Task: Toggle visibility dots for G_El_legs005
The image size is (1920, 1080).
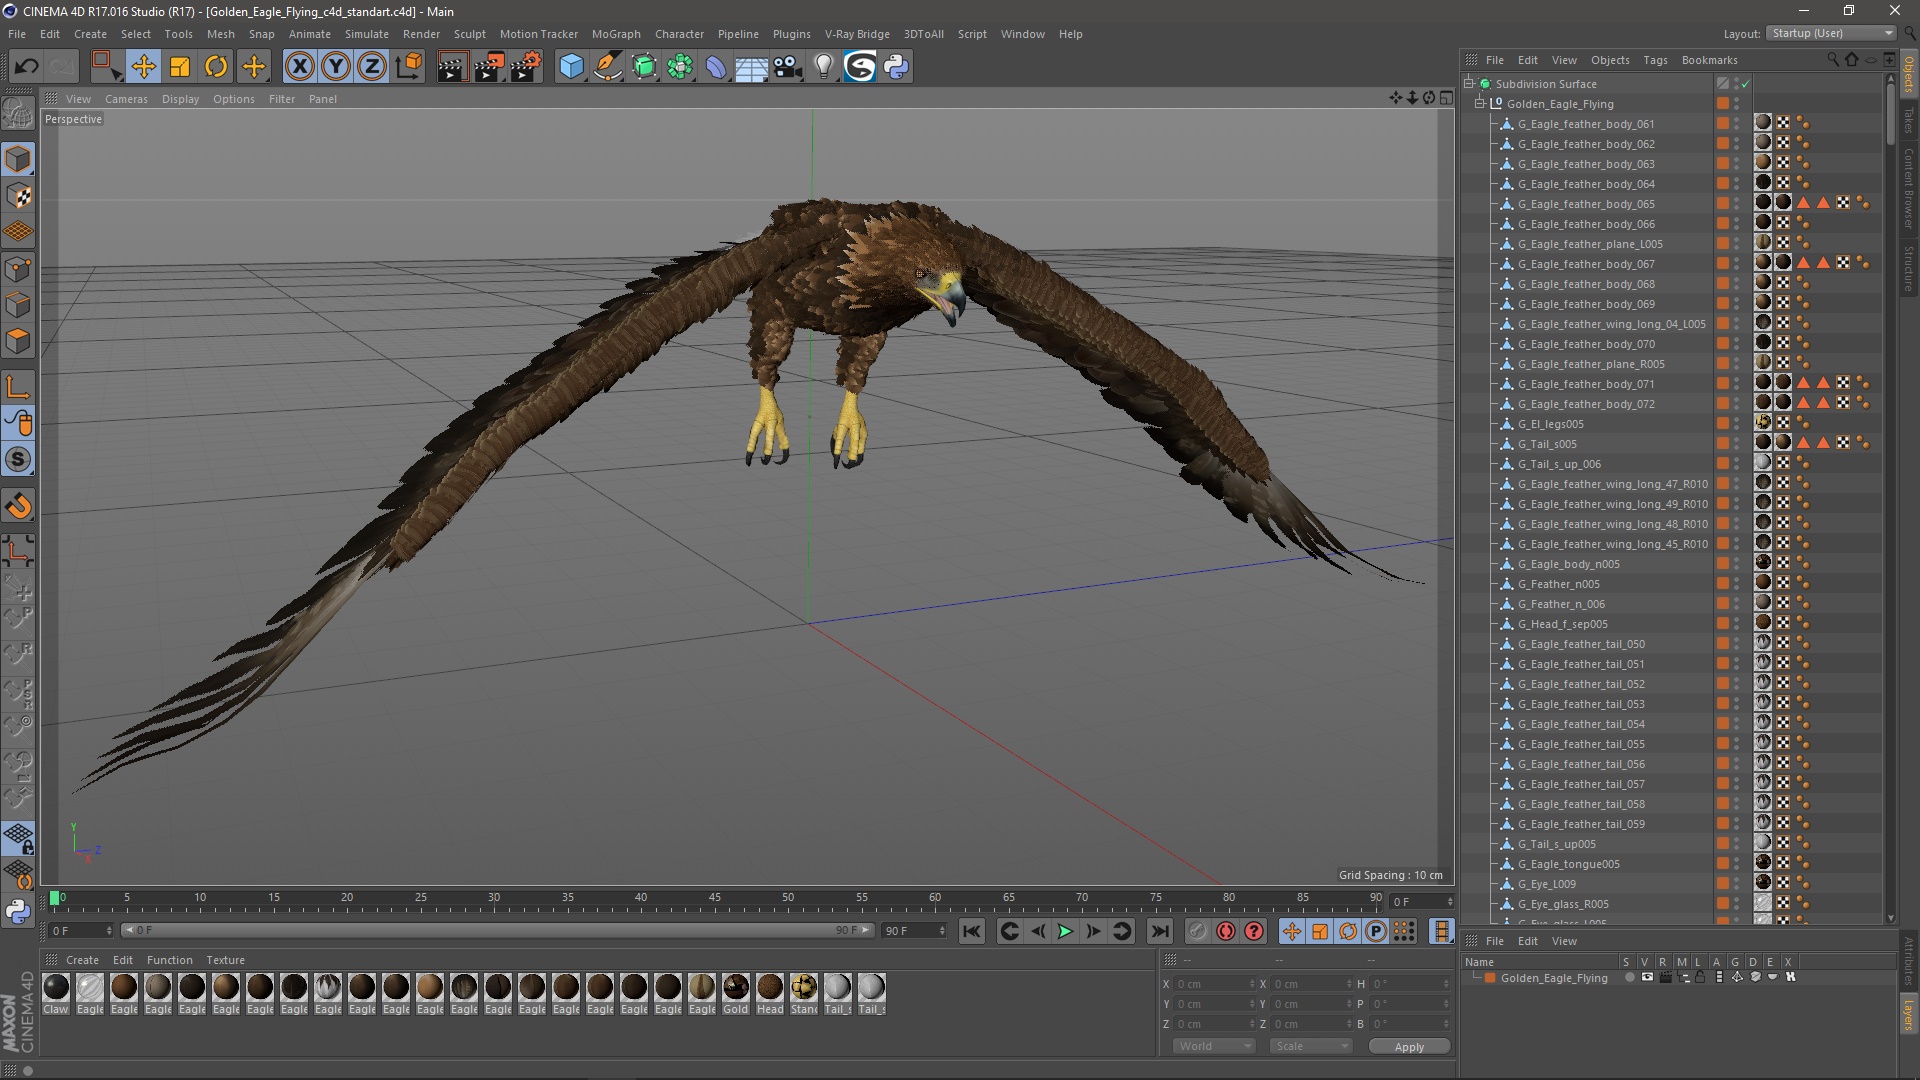Action: [1737, 424]
